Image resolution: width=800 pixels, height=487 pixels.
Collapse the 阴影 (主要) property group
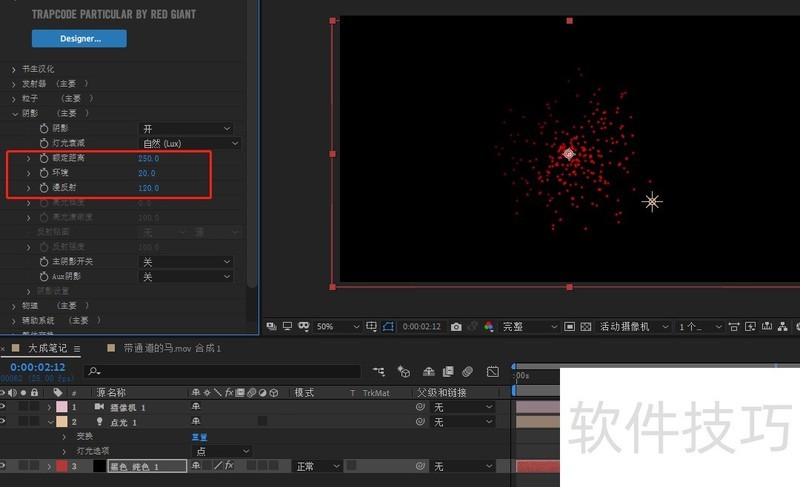(14, 114)
